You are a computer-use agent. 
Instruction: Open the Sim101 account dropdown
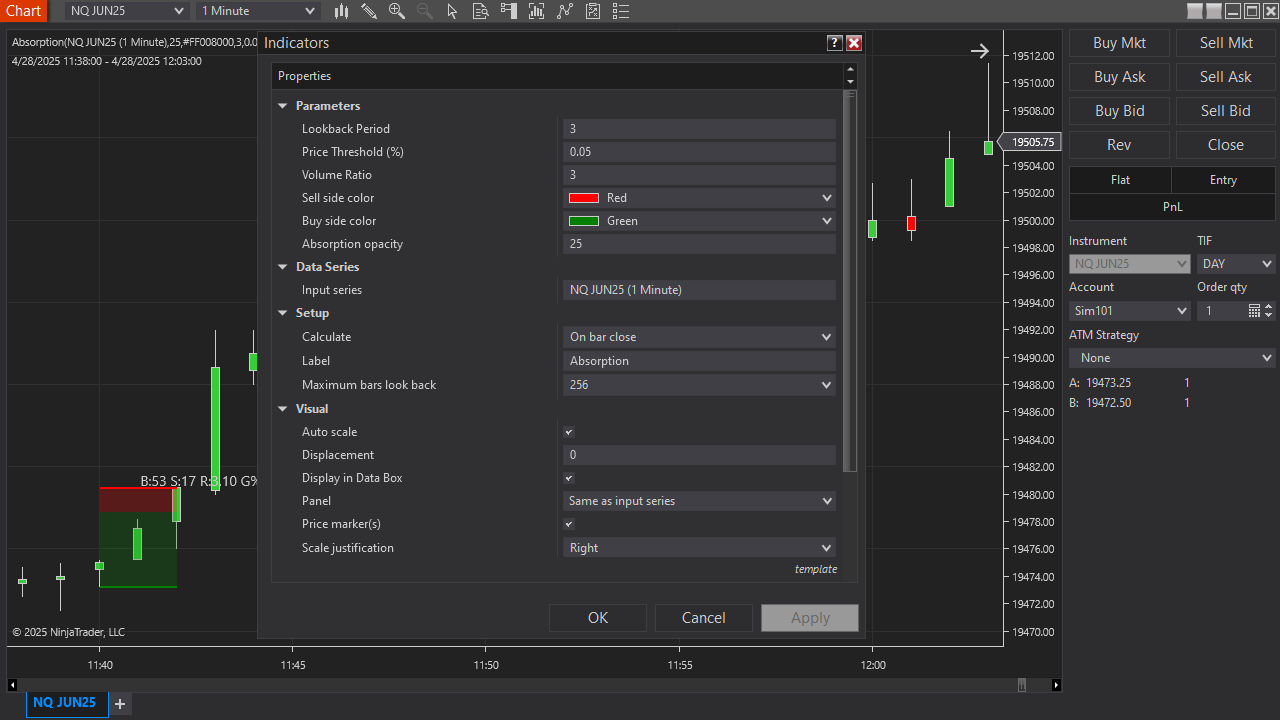pos(1130,311)
